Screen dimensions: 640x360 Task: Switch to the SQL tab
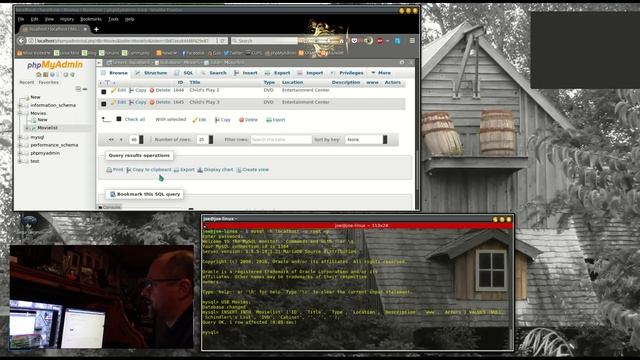[x=184, y=73]
